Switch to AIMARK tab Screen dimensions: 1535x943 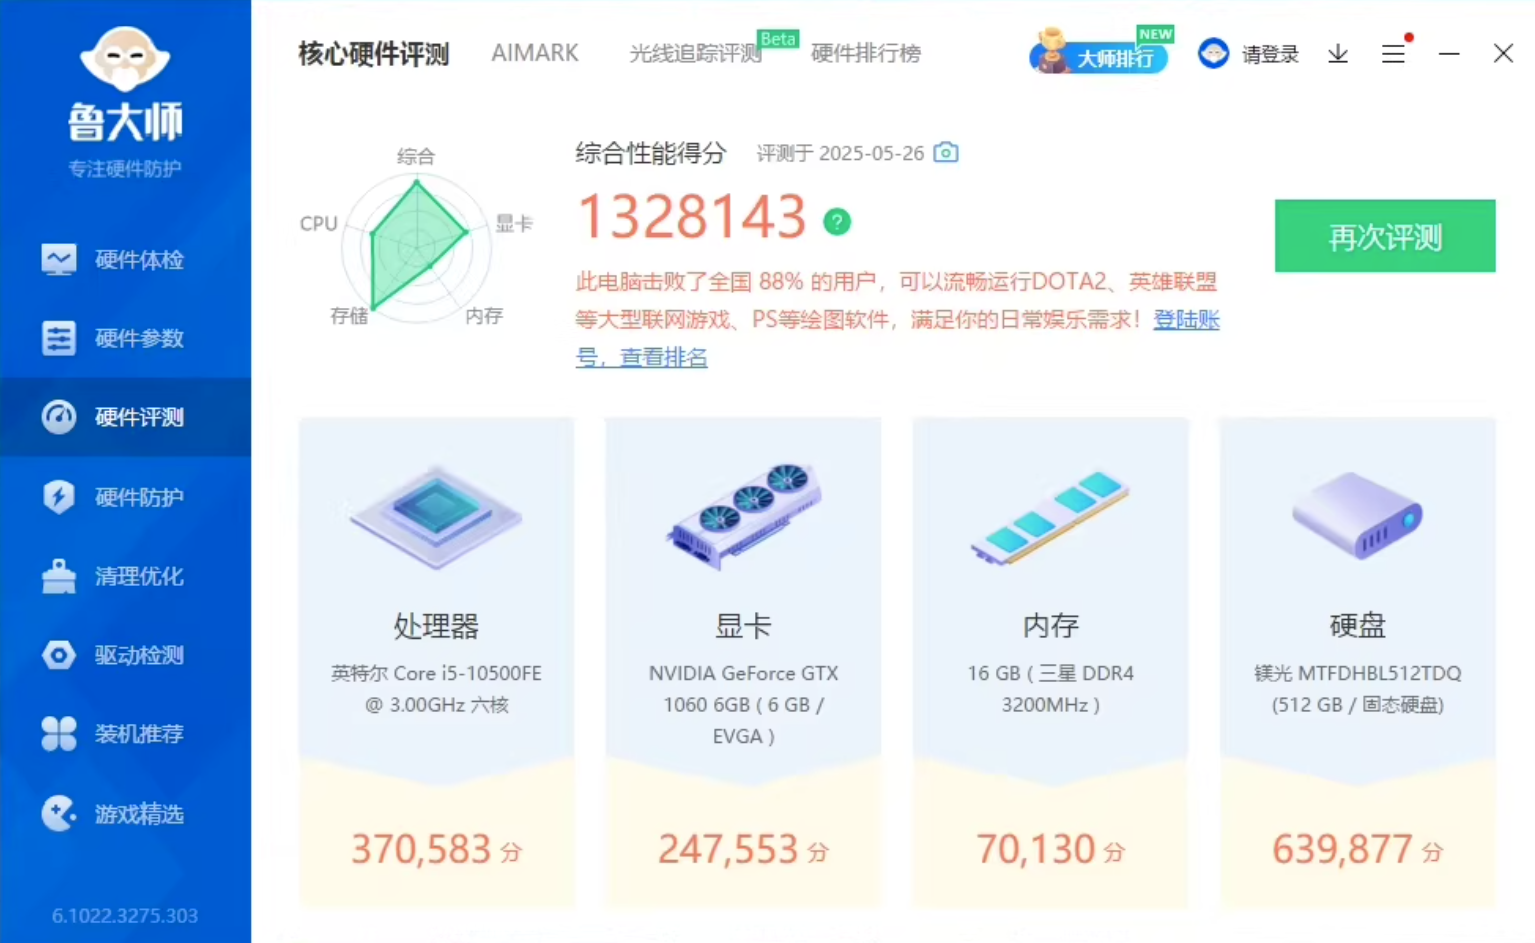535,53
